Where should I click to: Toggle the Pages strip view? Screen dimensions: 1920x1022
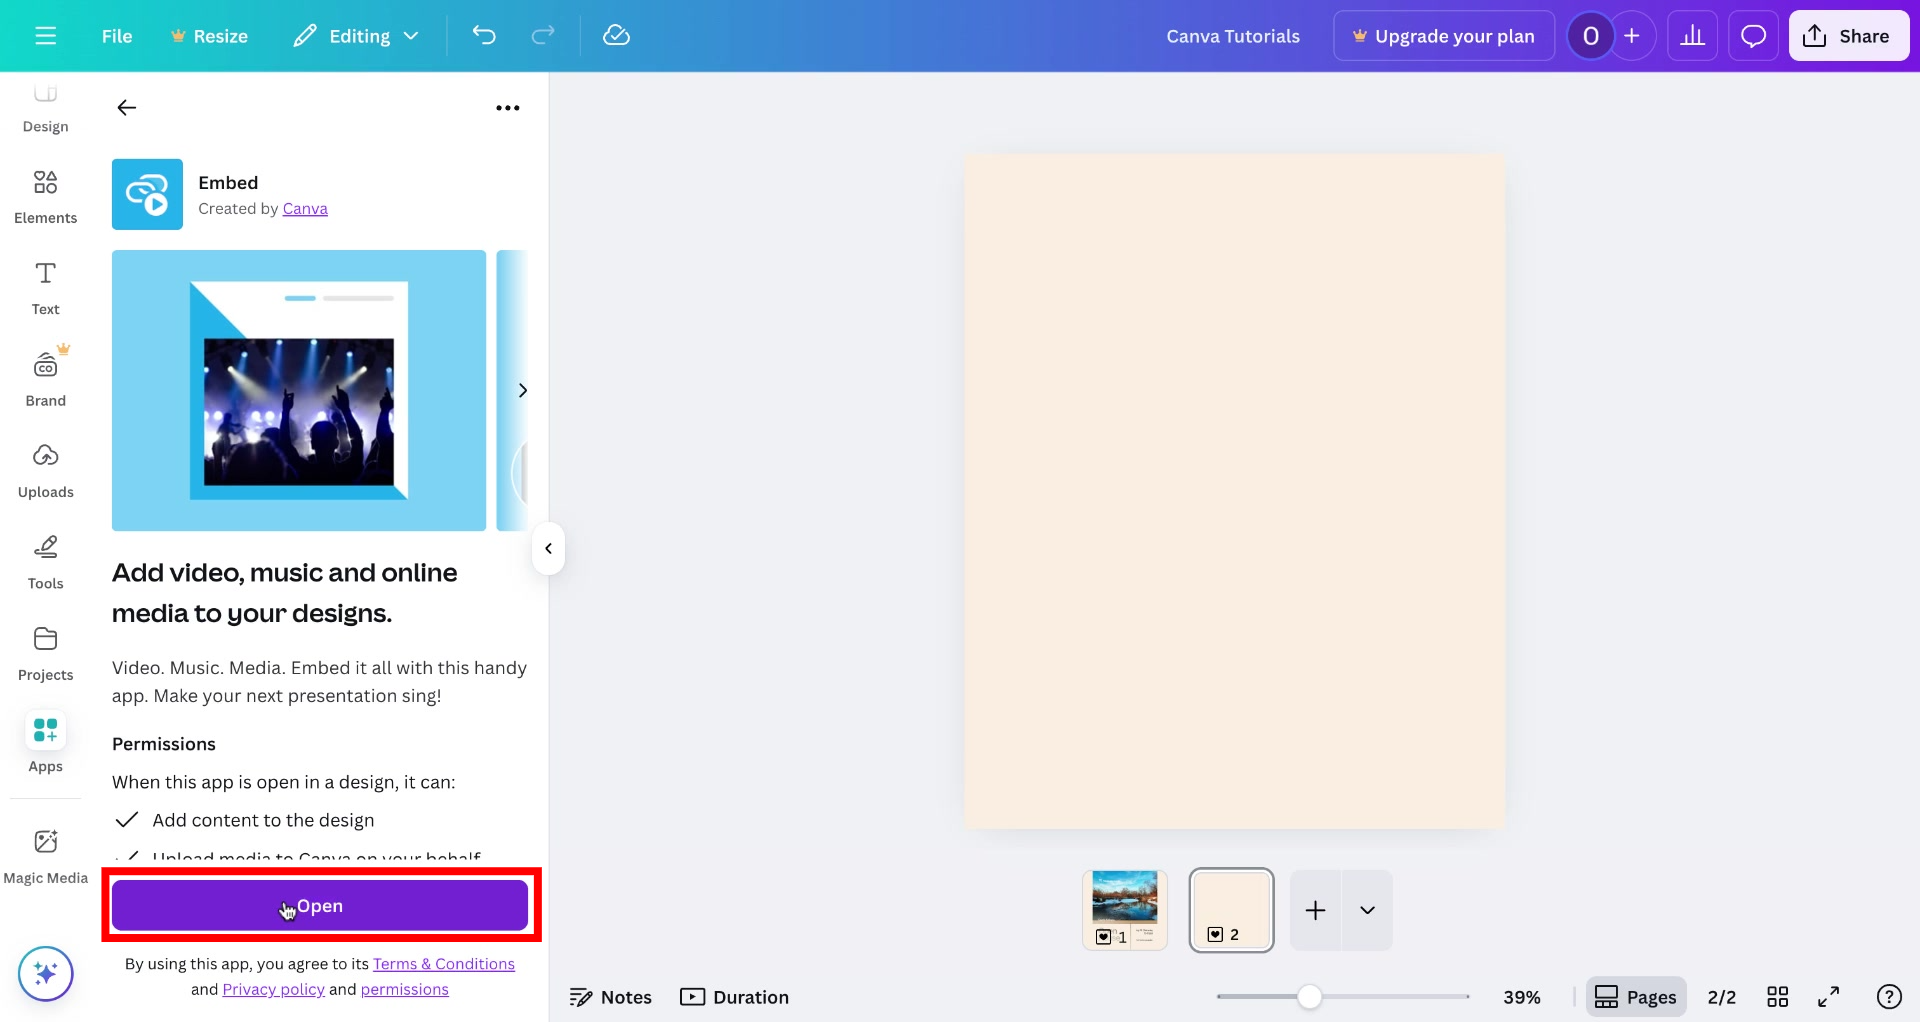tap(1636, 996)
